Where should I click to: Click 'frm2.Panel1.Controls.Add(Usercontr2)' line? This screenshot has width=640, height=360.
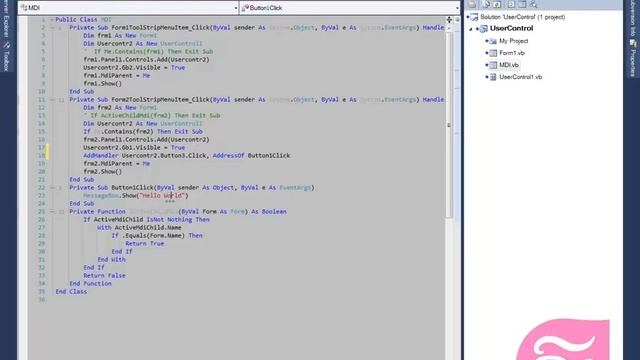tap(146, 140)
